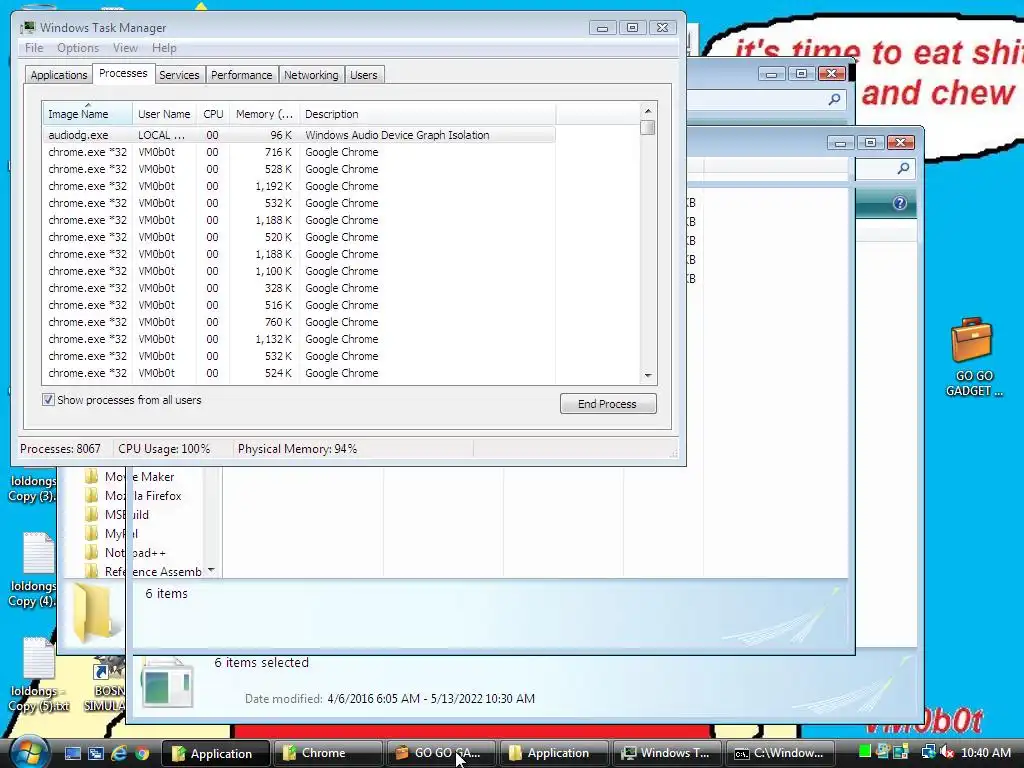Viewport: 1024px width, 768px height.
Task: Open the GO GO GADGET desktop briefcase icon
Action: [972, 357]
